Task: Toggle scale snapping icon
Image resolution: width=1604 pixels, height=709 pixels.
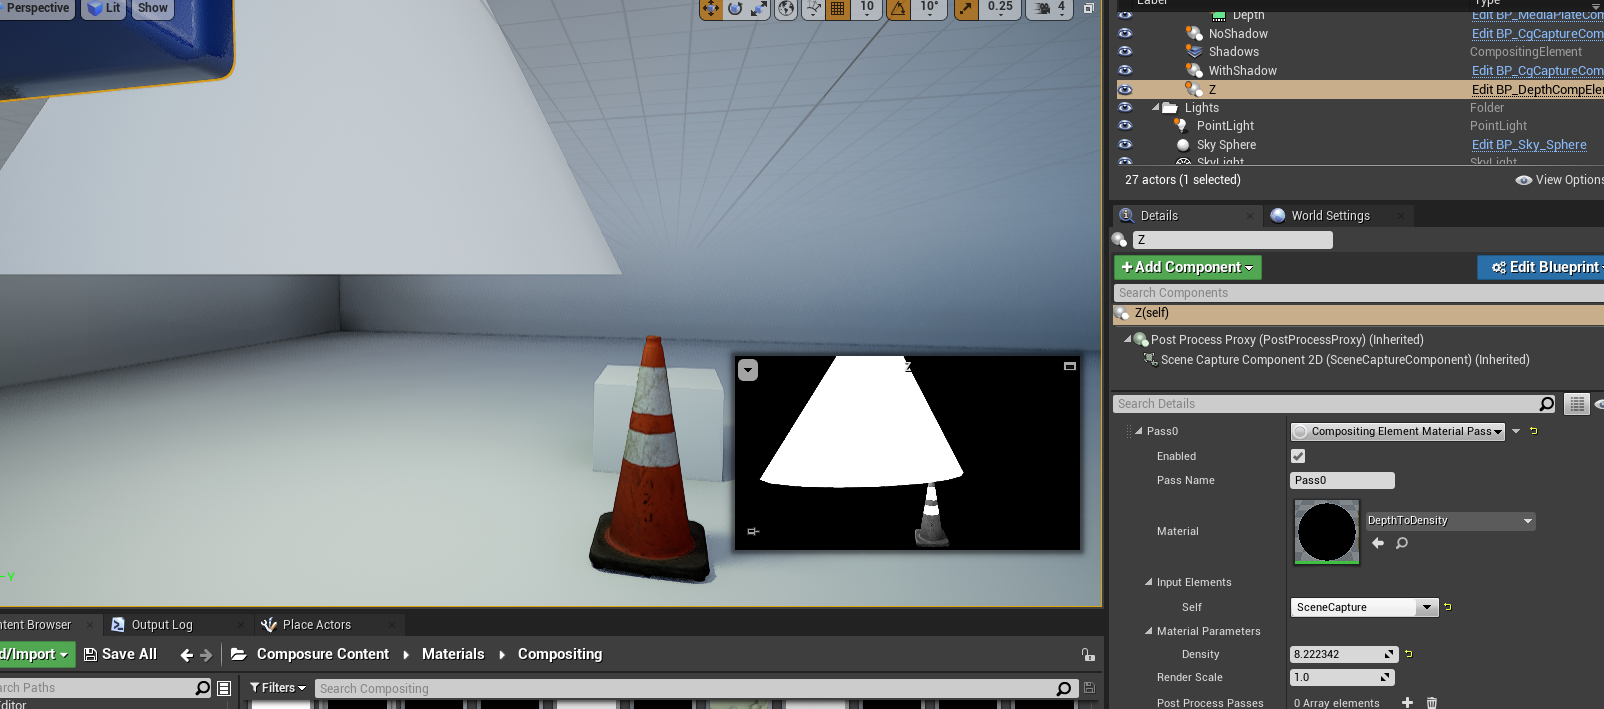Action: click(966, 8)
